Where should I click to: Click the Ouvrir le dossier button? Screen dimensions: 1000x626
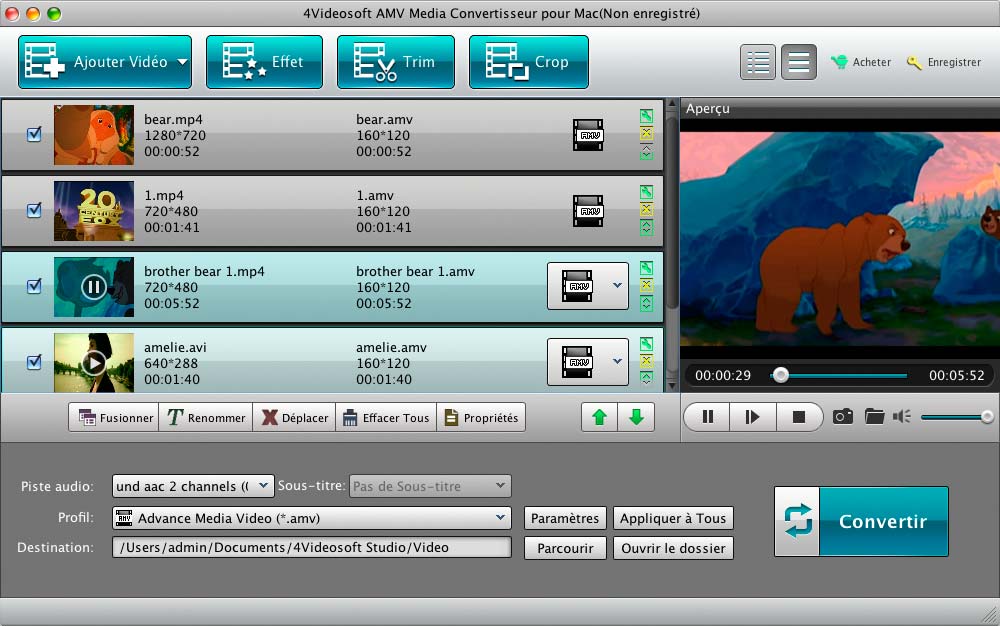click(673, 548)
